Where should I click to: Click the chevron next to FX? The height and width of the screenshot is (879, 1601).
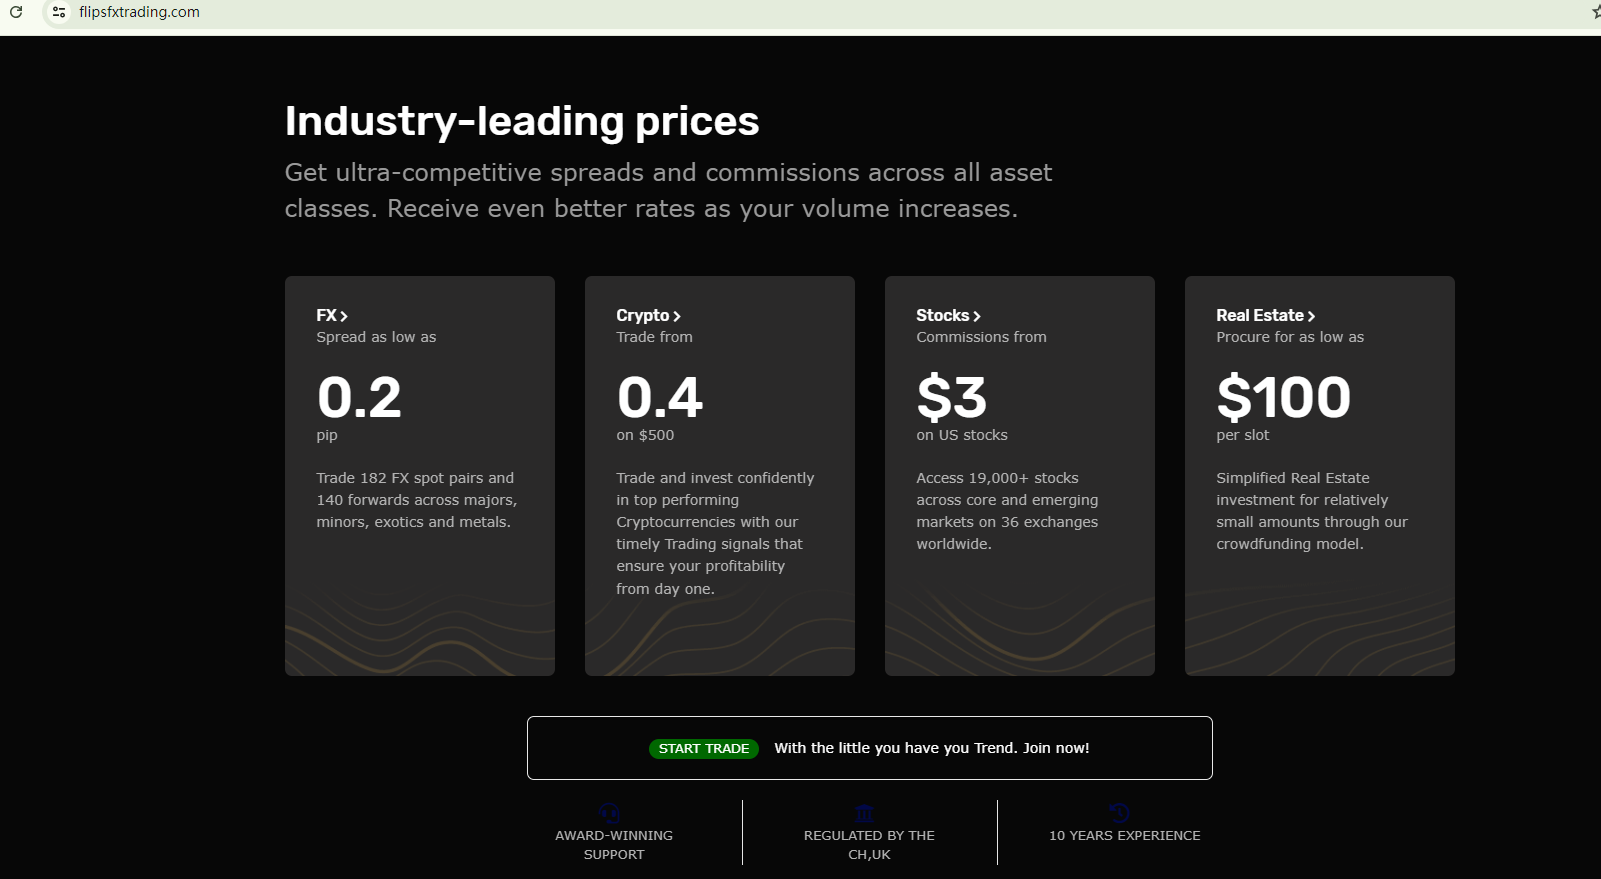click(344, 316)
